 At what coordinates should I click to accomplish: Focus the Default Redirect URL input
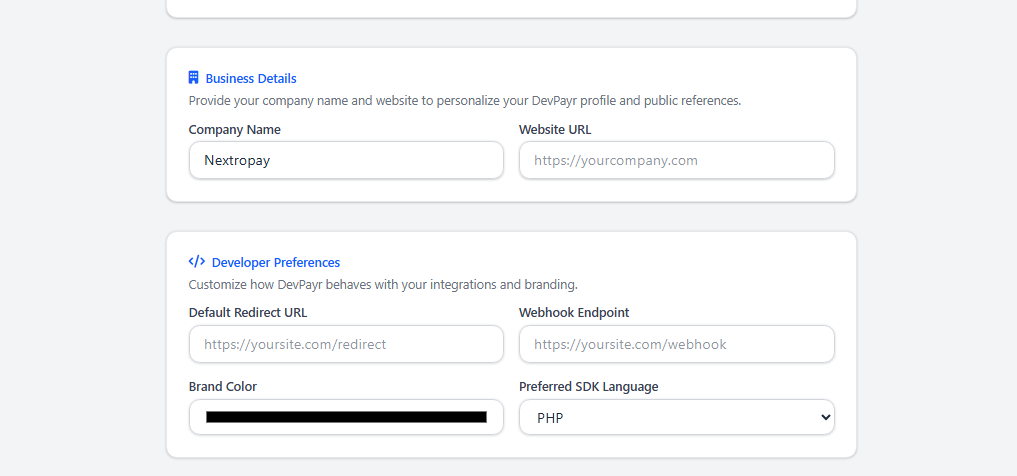click(346, 344)
